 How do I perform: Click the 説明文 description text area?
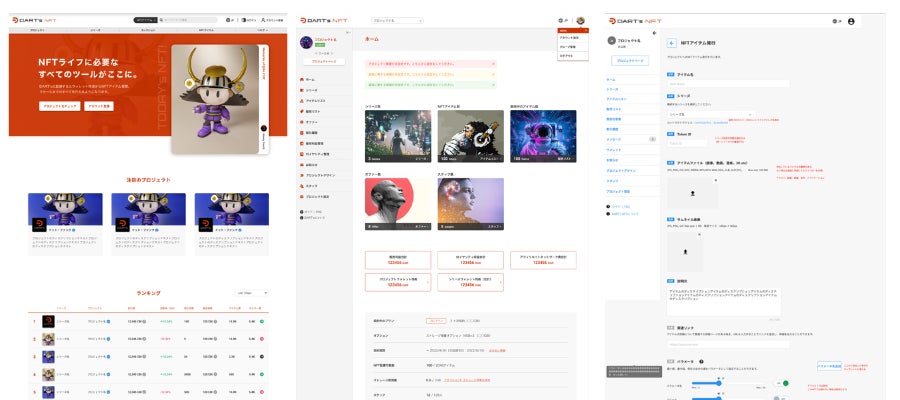coord(724,302)
